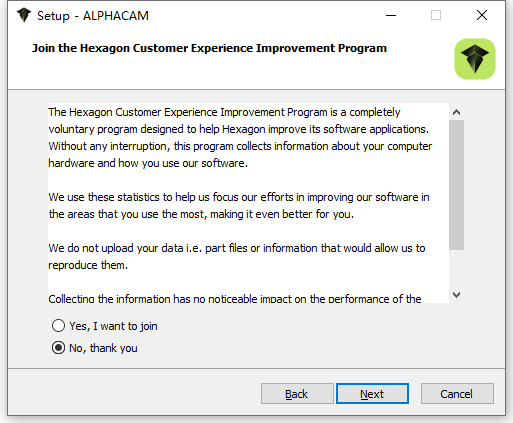The image size is (513, 423).
Task: Minimize the Setup window
Action: [x=391, y=15]
